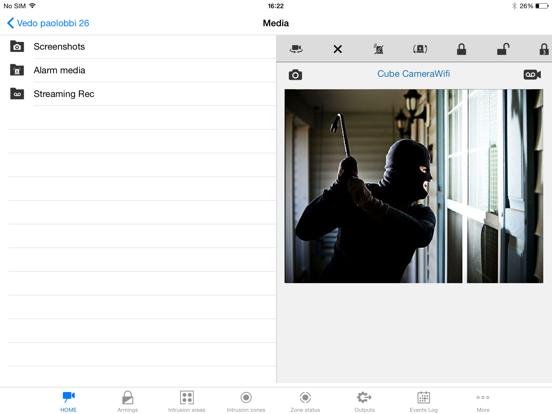Tap the battery indicator in status bar
The image size is (552, 414).
tap(542, 6)
